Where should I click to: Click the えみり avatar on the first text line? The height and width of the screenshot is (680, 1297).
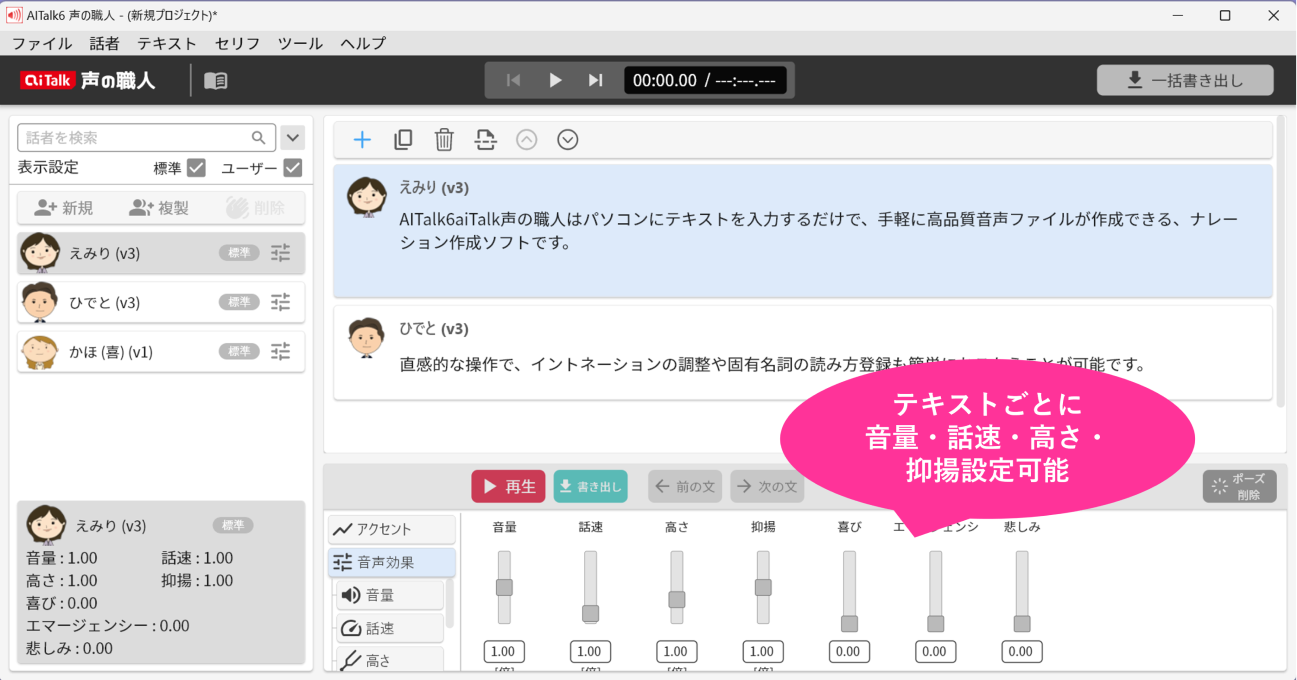tap(367, 197)
